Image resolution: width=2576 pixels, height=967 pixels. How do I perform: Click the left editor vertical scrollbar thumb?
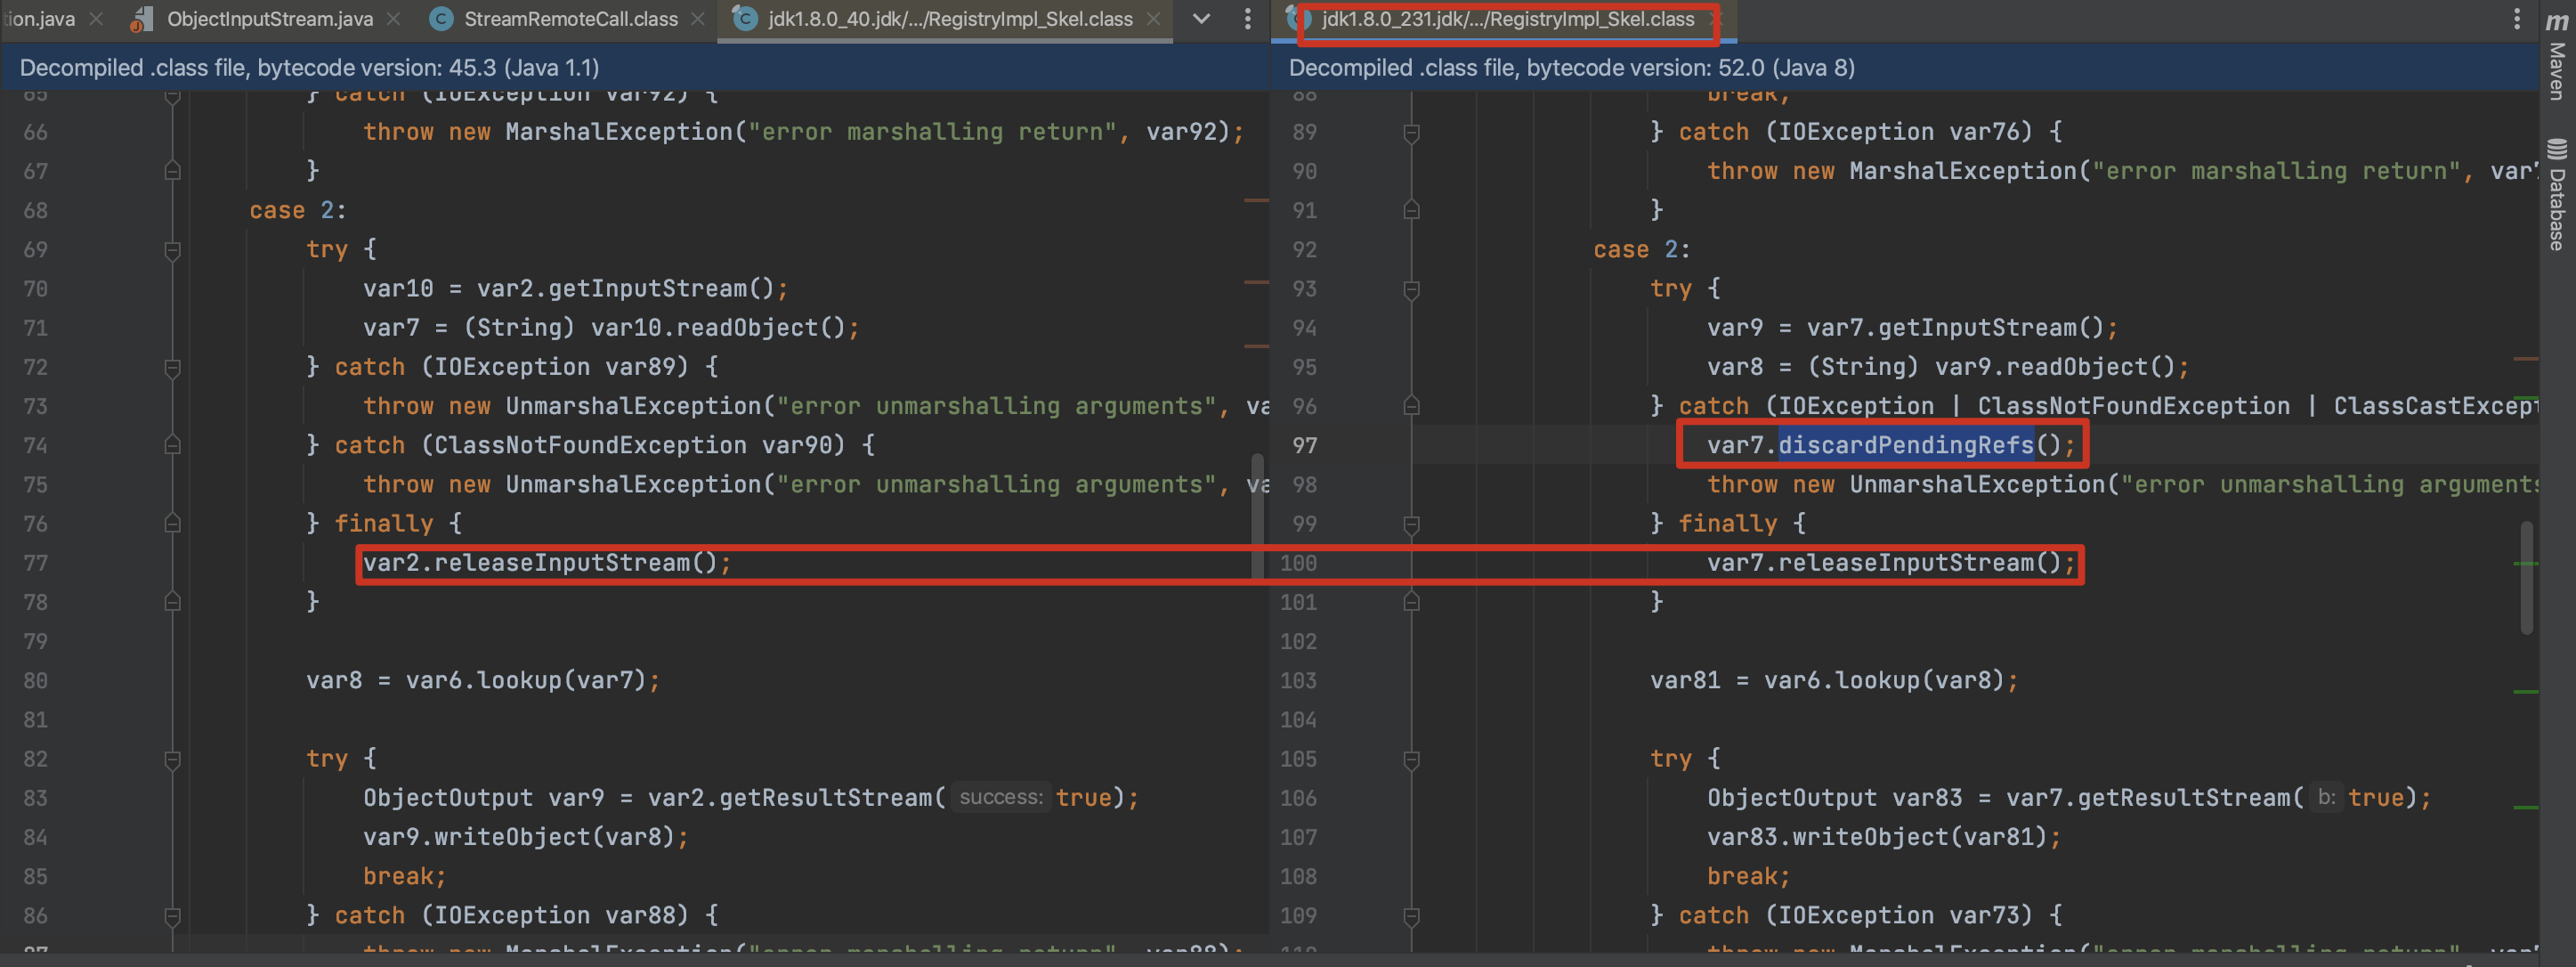1257,516
